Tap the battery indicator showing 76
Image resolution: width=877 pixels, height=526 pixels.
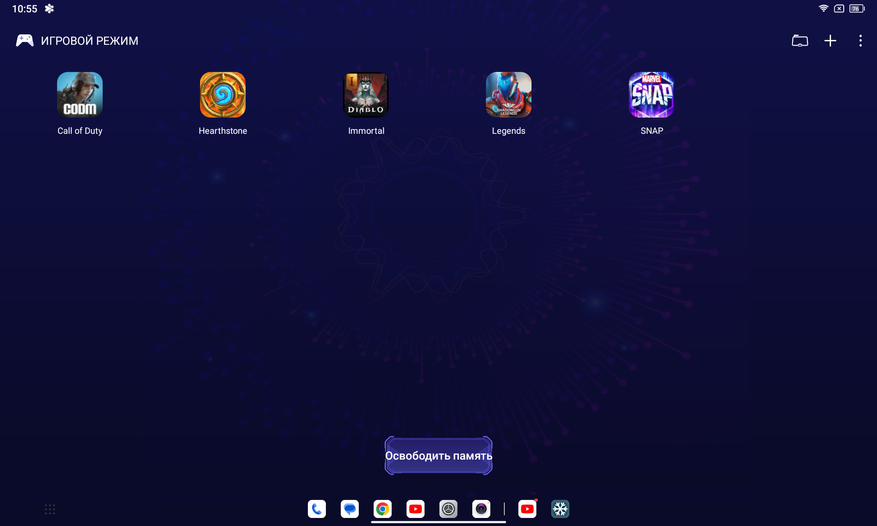click(x=857, y=8)
